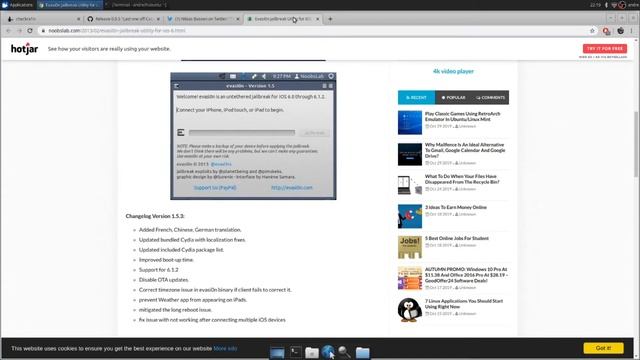Click the Support for 6.1.2 list item

pyautogui.click(x=158, y=270)
